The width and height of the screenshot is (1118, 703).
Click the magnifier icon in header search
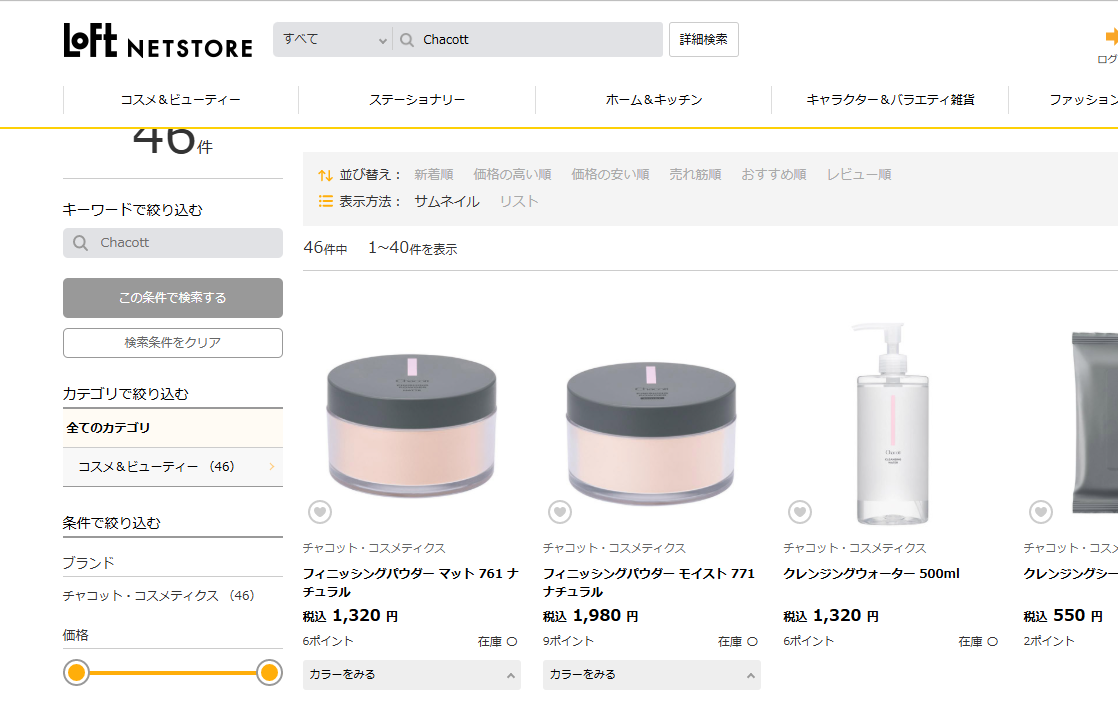[407, 40]
